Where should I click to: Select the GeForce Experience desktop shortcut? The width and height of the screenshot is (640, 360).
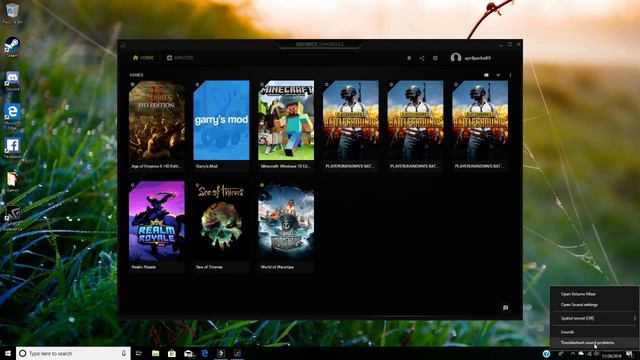coord(12,218)
